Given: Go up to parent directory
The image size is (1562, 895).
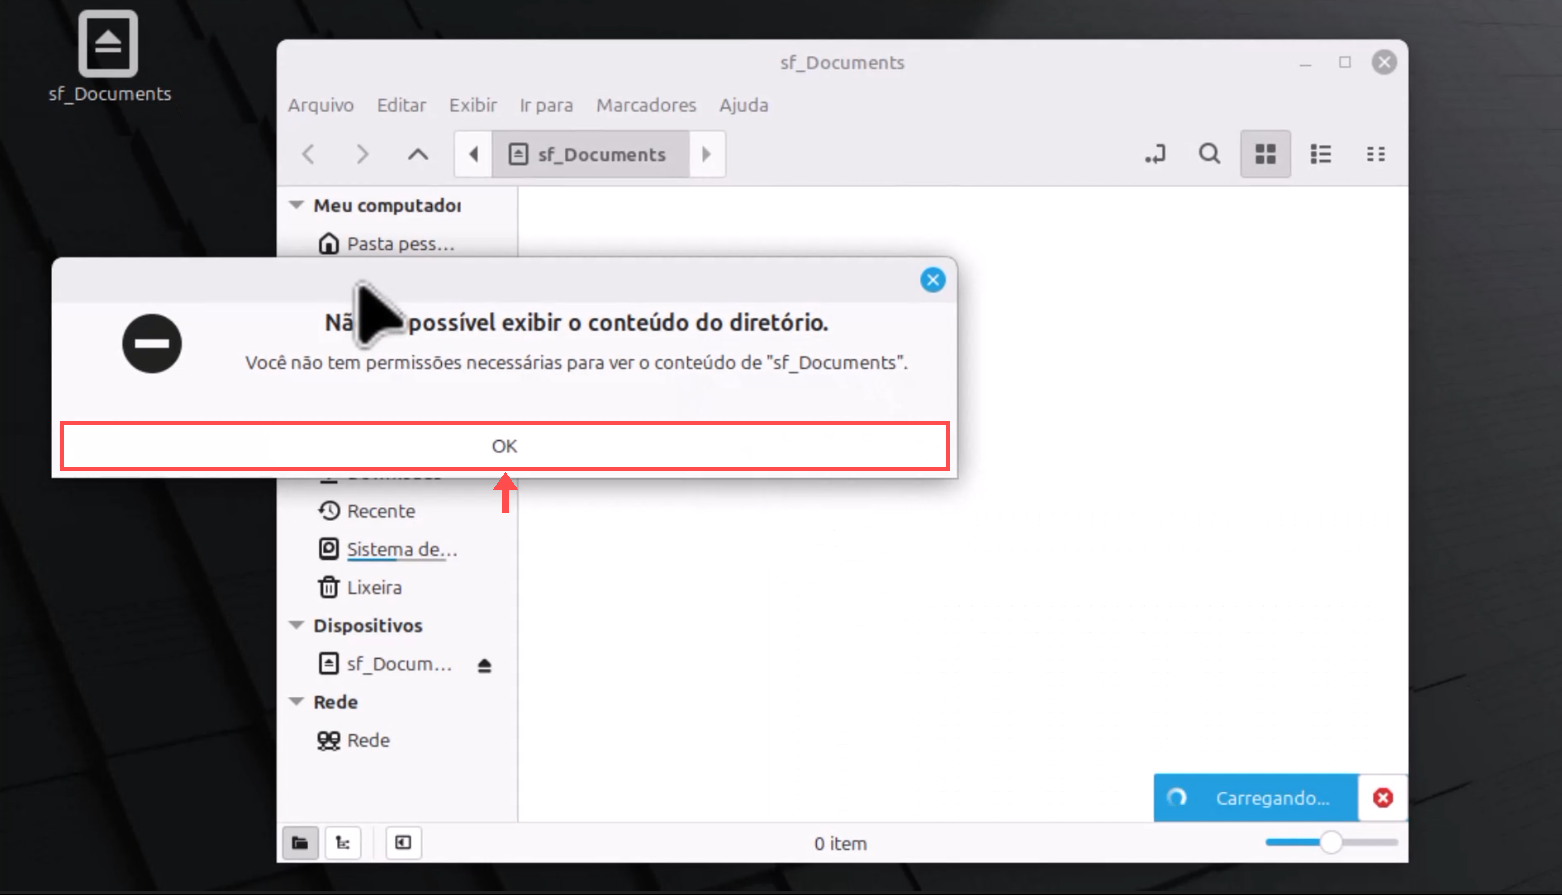Looking at the screenshot, I should (x=418, y=154).
